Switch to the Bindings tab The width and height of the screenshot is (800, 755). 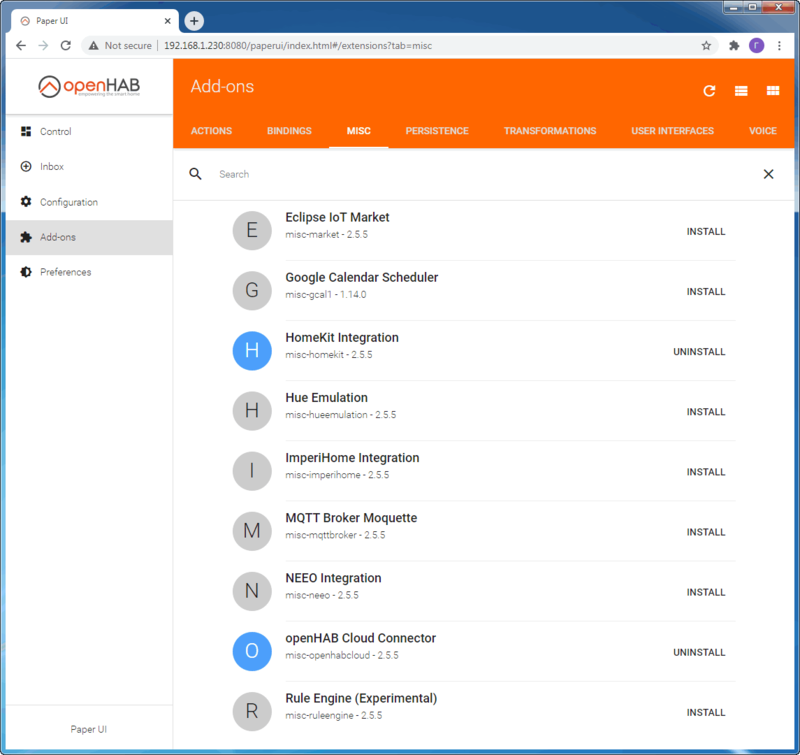click(289, 131)
